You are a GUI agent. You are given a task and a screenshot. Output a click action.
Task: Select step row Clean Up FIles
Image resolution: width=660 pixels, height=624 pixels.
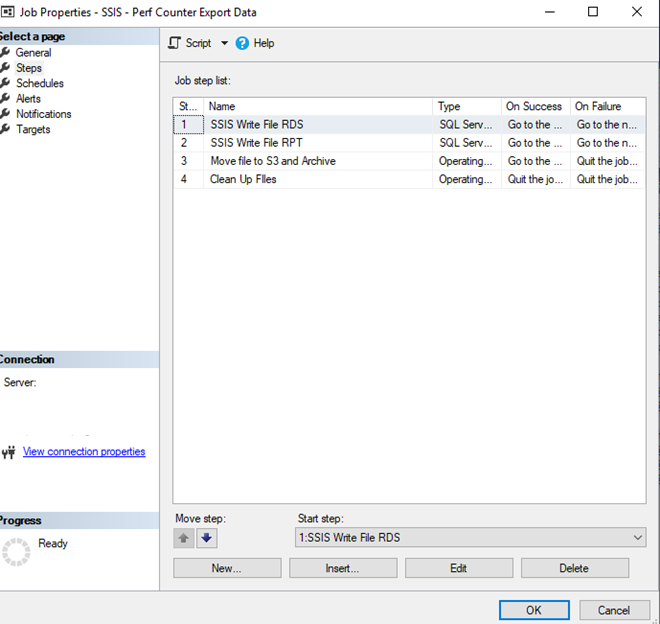click(x=409, y=179)
